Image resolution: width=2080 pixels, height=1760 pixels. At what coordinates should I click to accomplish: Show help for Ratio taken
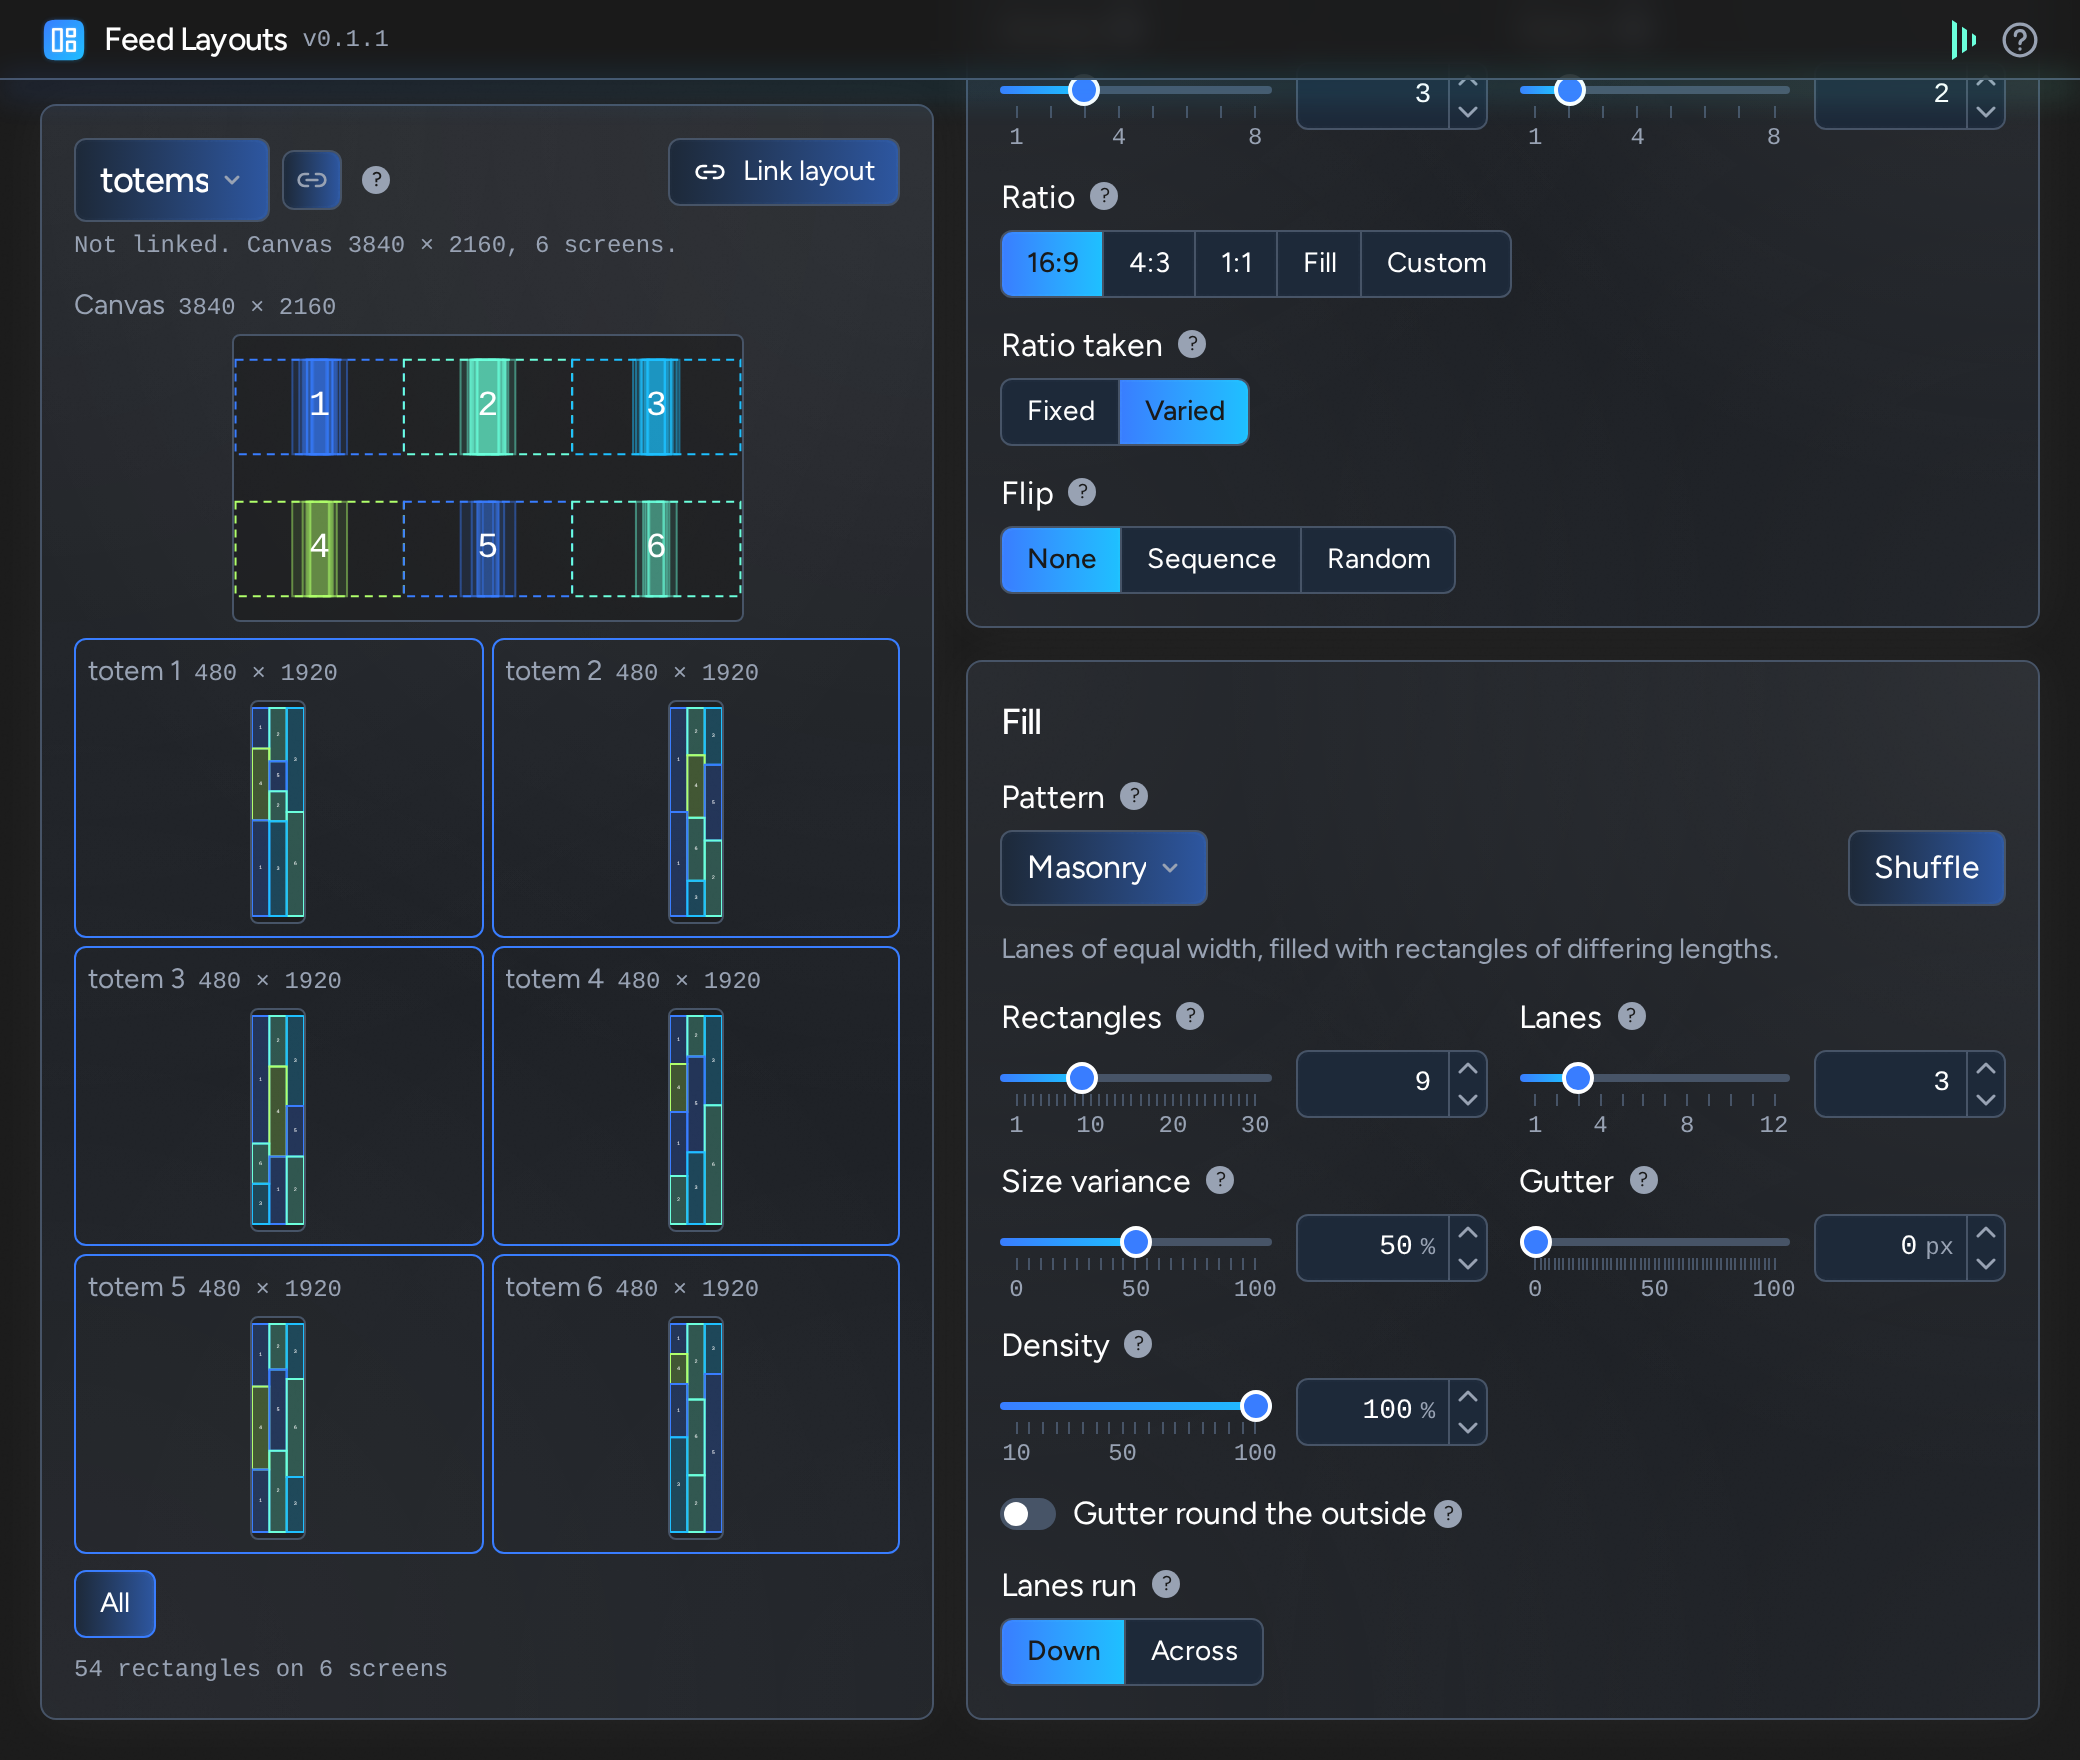tap(1192, 344)
